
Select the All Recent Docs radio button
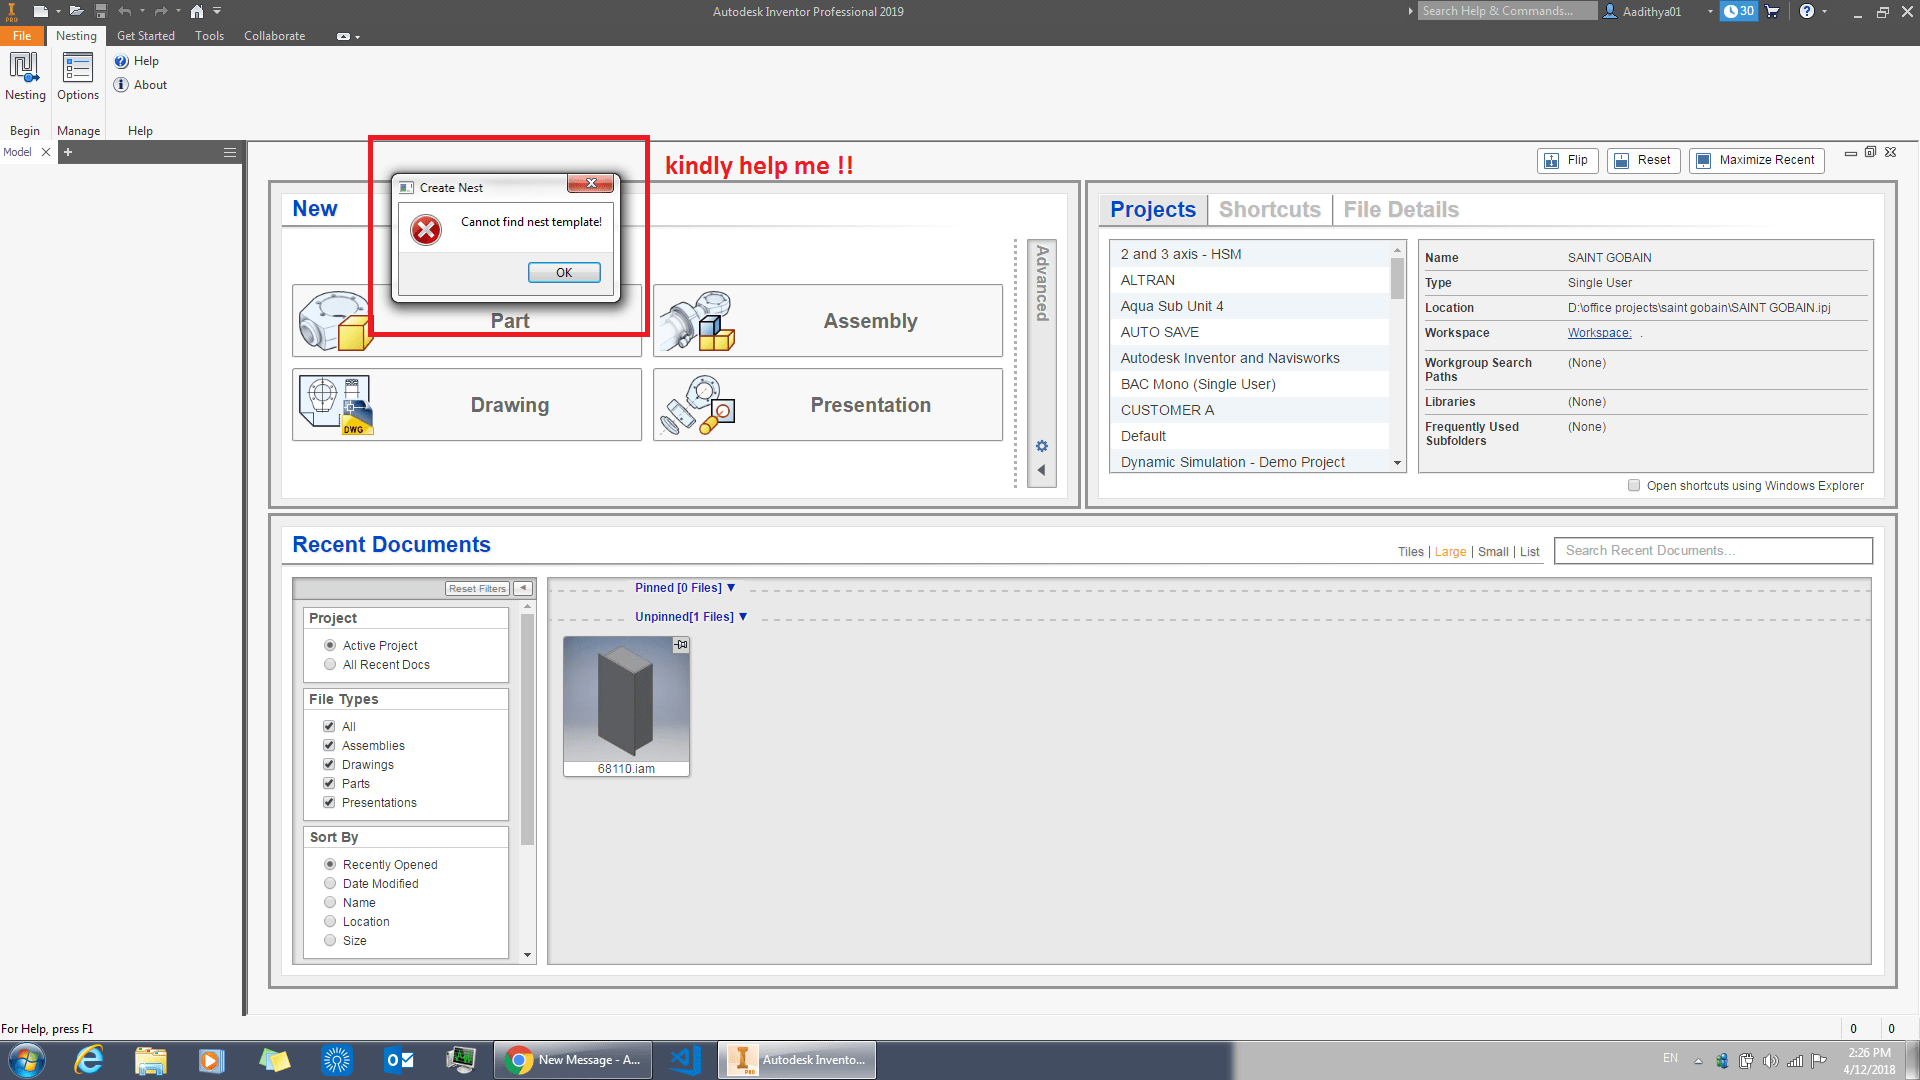click(x=330, y=665)
